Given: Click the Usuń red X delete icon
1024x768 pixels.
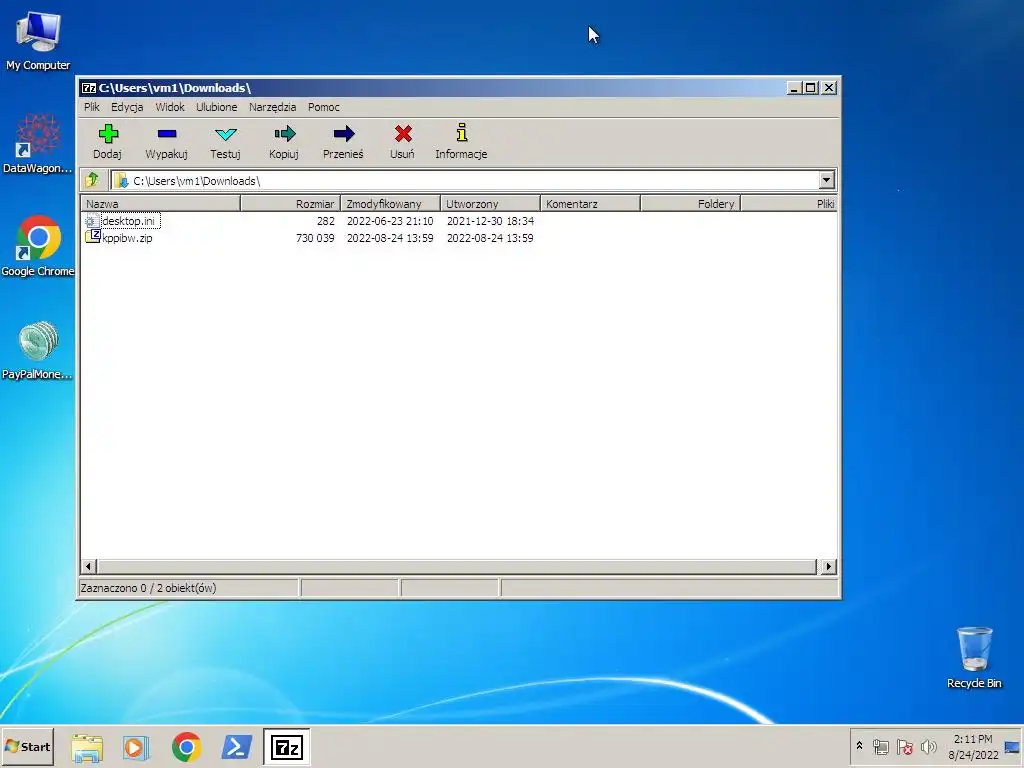Looking at the screenshot, I should [x=403, y=134].
